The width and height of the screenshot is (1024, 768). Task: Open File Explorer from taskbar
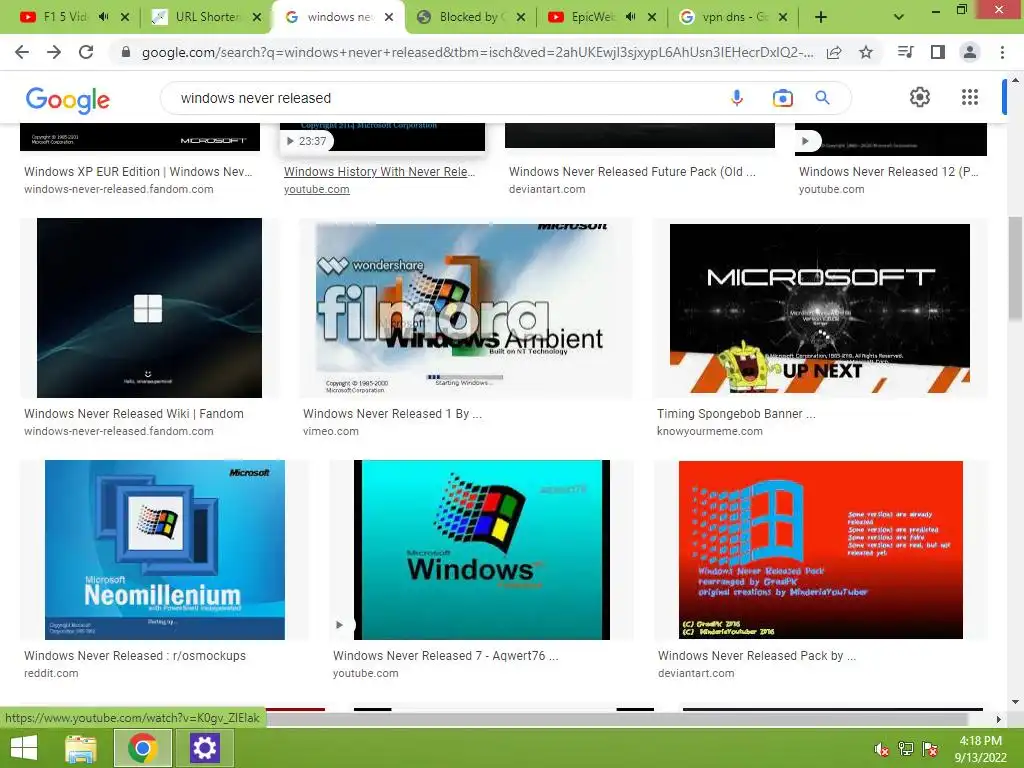pos(81,748)
